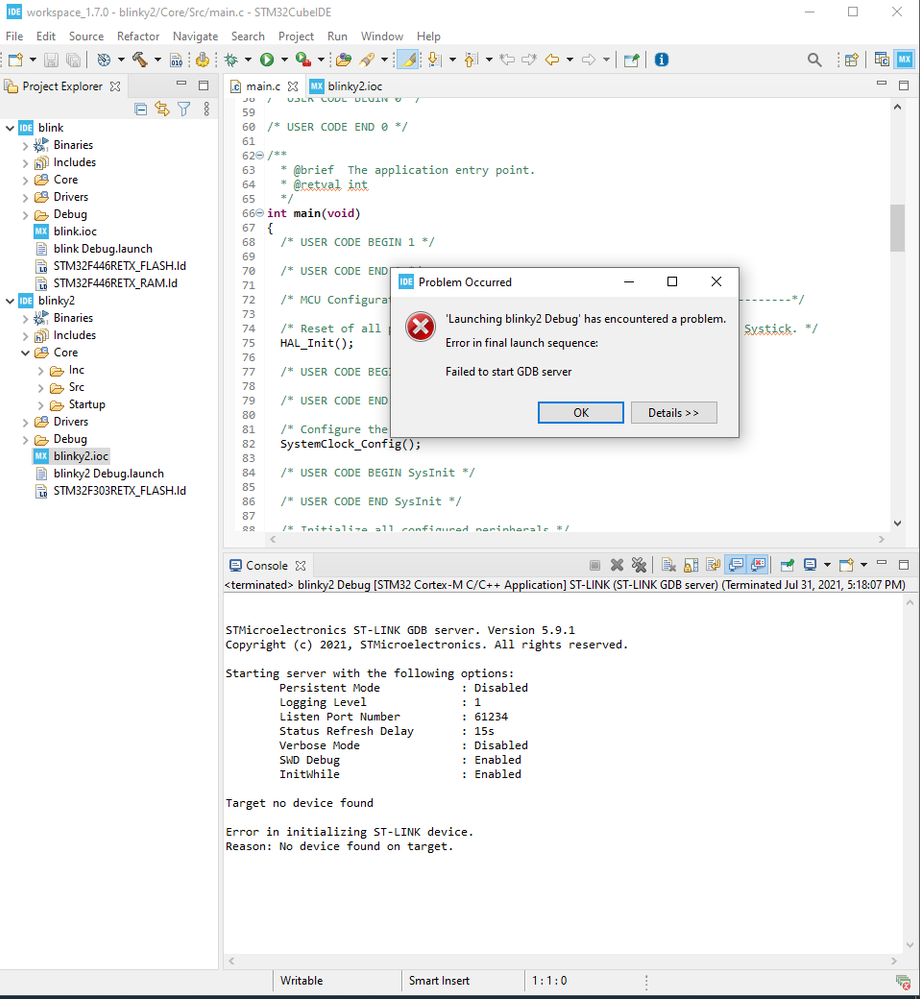Collapse the Core folder under blinky2
Screen dimensions: 920x999
[x=25, y=353]
